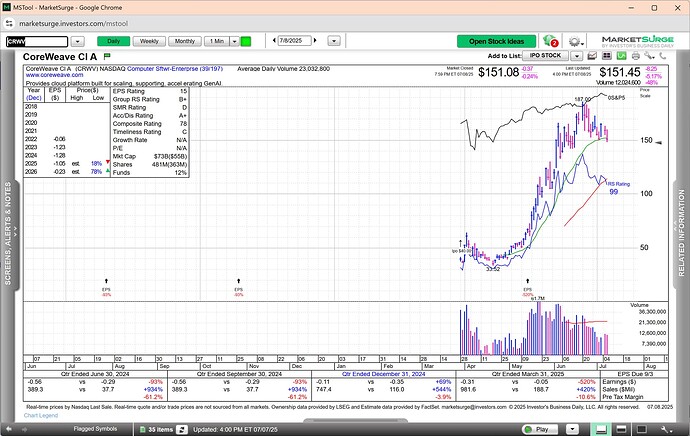
Task: Open the alerts icon with red badge
Action: (550, 41)
